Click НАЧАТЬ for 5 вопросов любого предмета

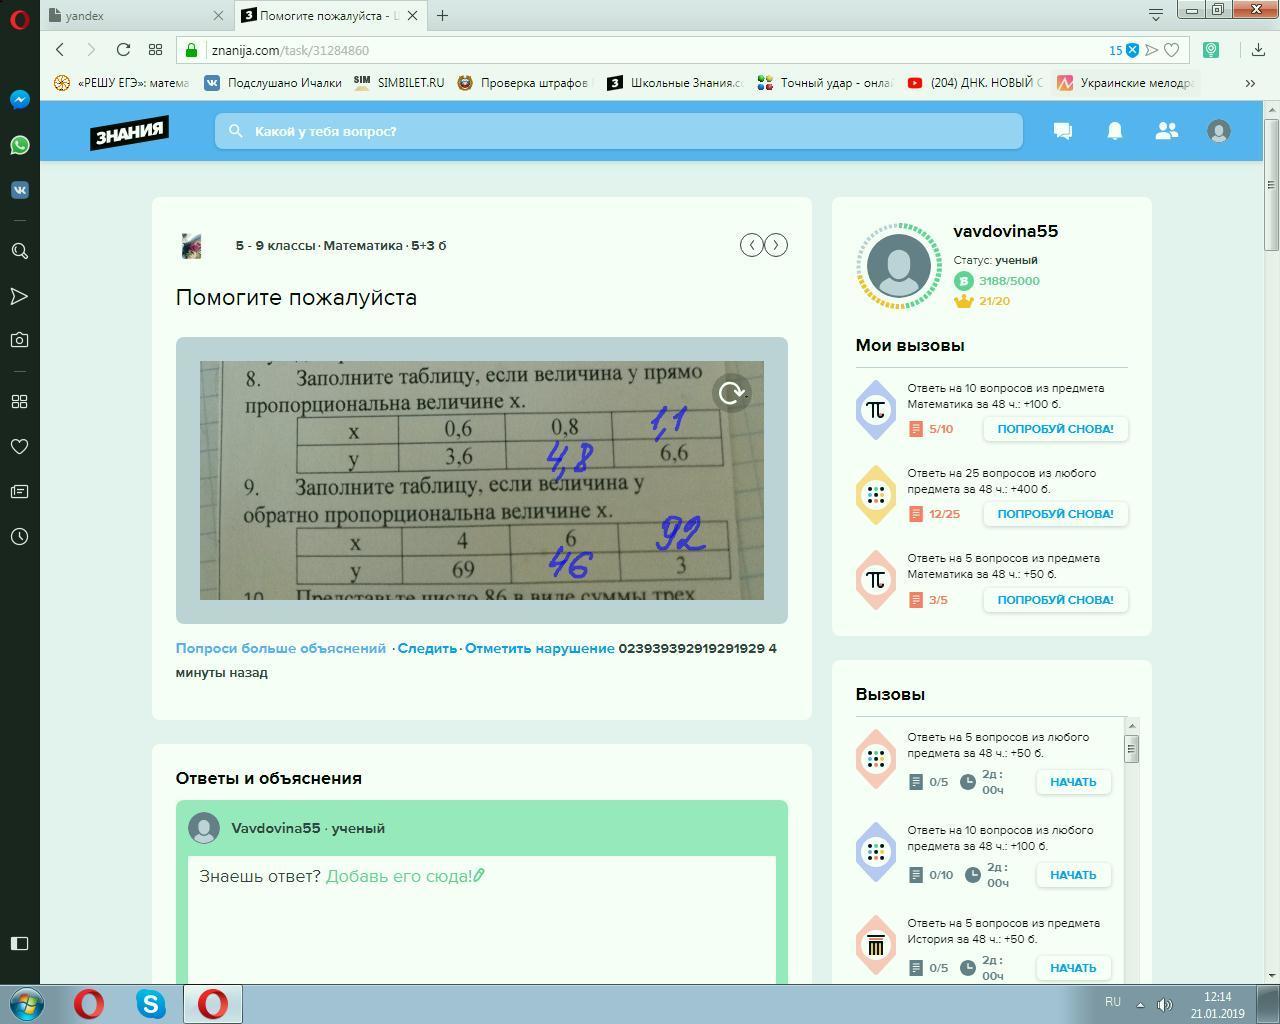coord(1073,782)
